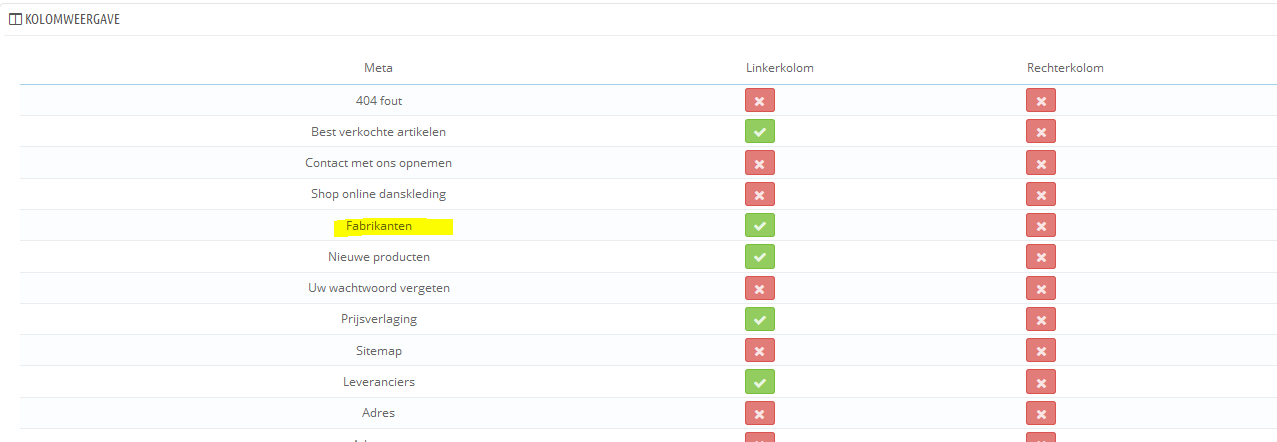Enable left column for Shop online danskleding
1277x442 pixels.
(x=760, y=194)
